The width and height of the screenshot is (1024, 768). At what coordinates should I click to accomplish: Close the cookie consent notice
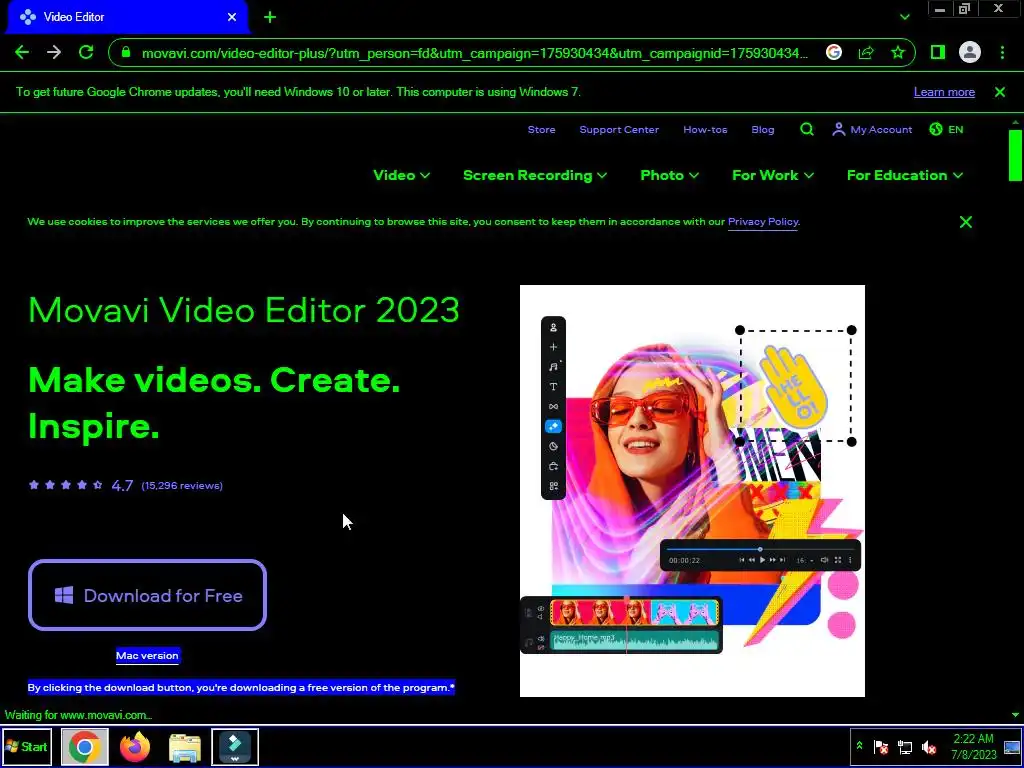coord(966,222)
